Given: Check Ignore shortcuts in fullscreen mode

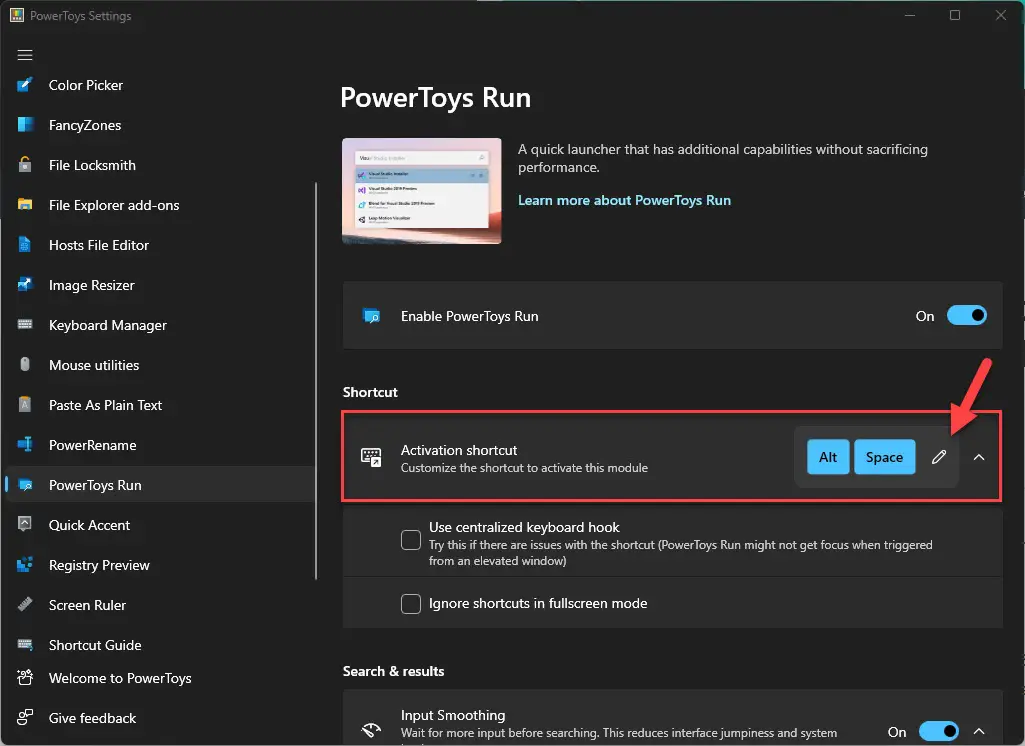Looking at the screenshot, I should click(411, 603).
